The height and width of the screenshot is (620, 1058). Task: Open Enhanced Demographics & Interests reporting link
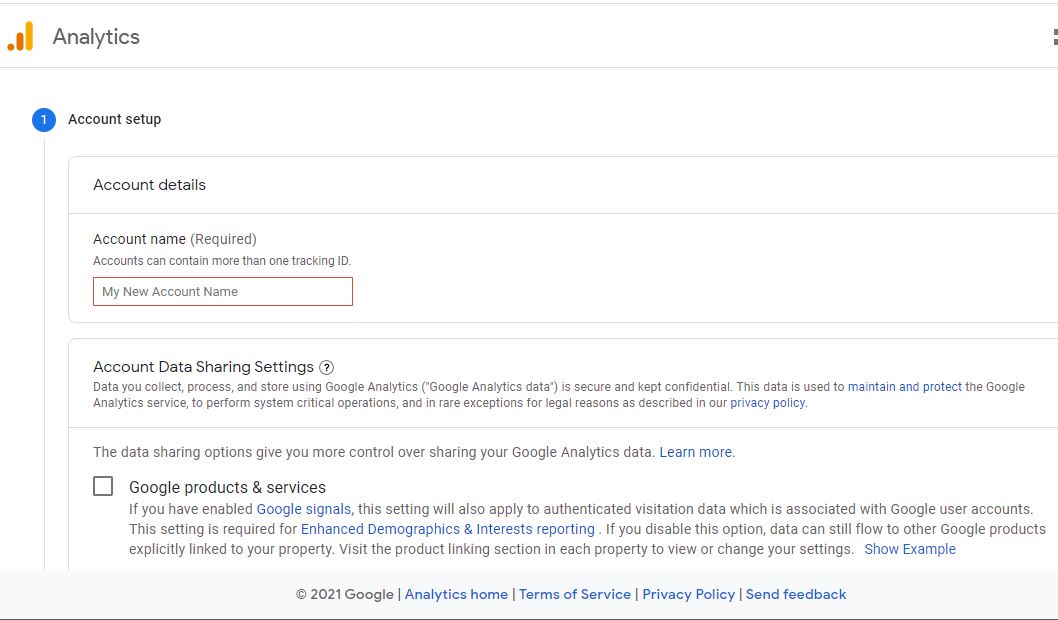(447, 529)
